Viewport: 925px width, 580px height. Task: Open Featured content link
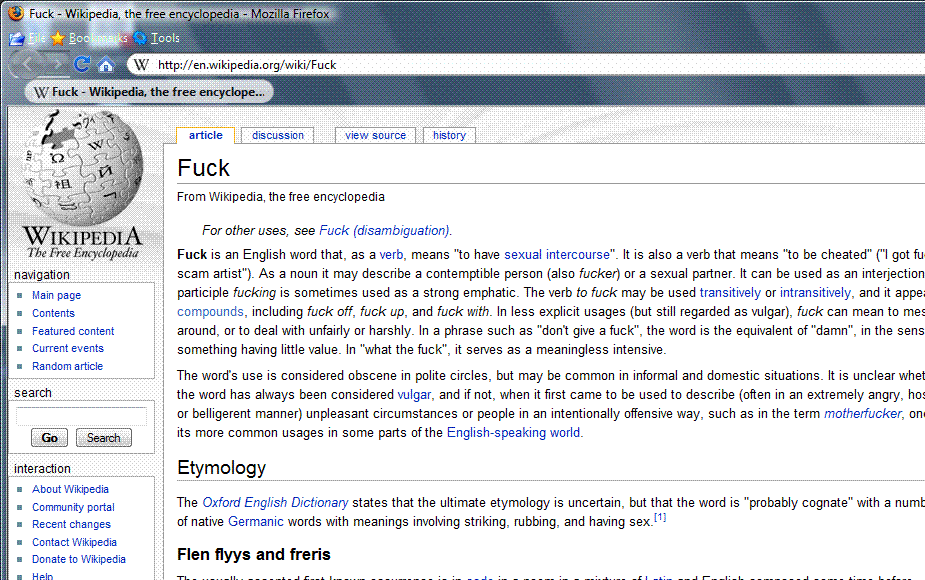point(73,331)
